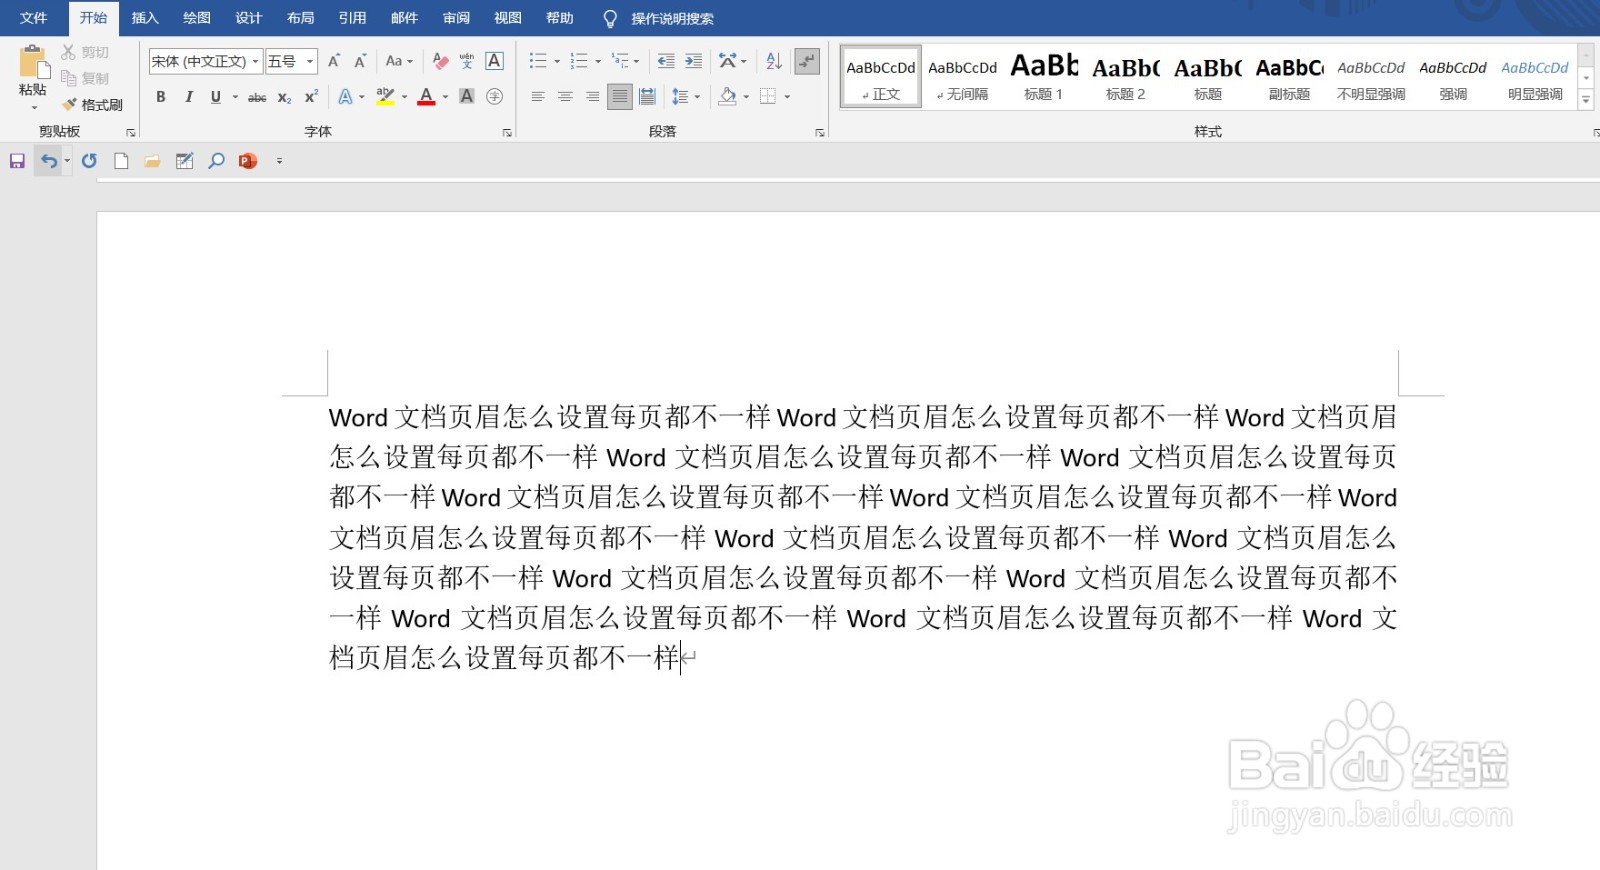1600x870 pixels.
Task: Open the 文件 (File) tab
Action: pyautogui.click(x=34, y=18)
